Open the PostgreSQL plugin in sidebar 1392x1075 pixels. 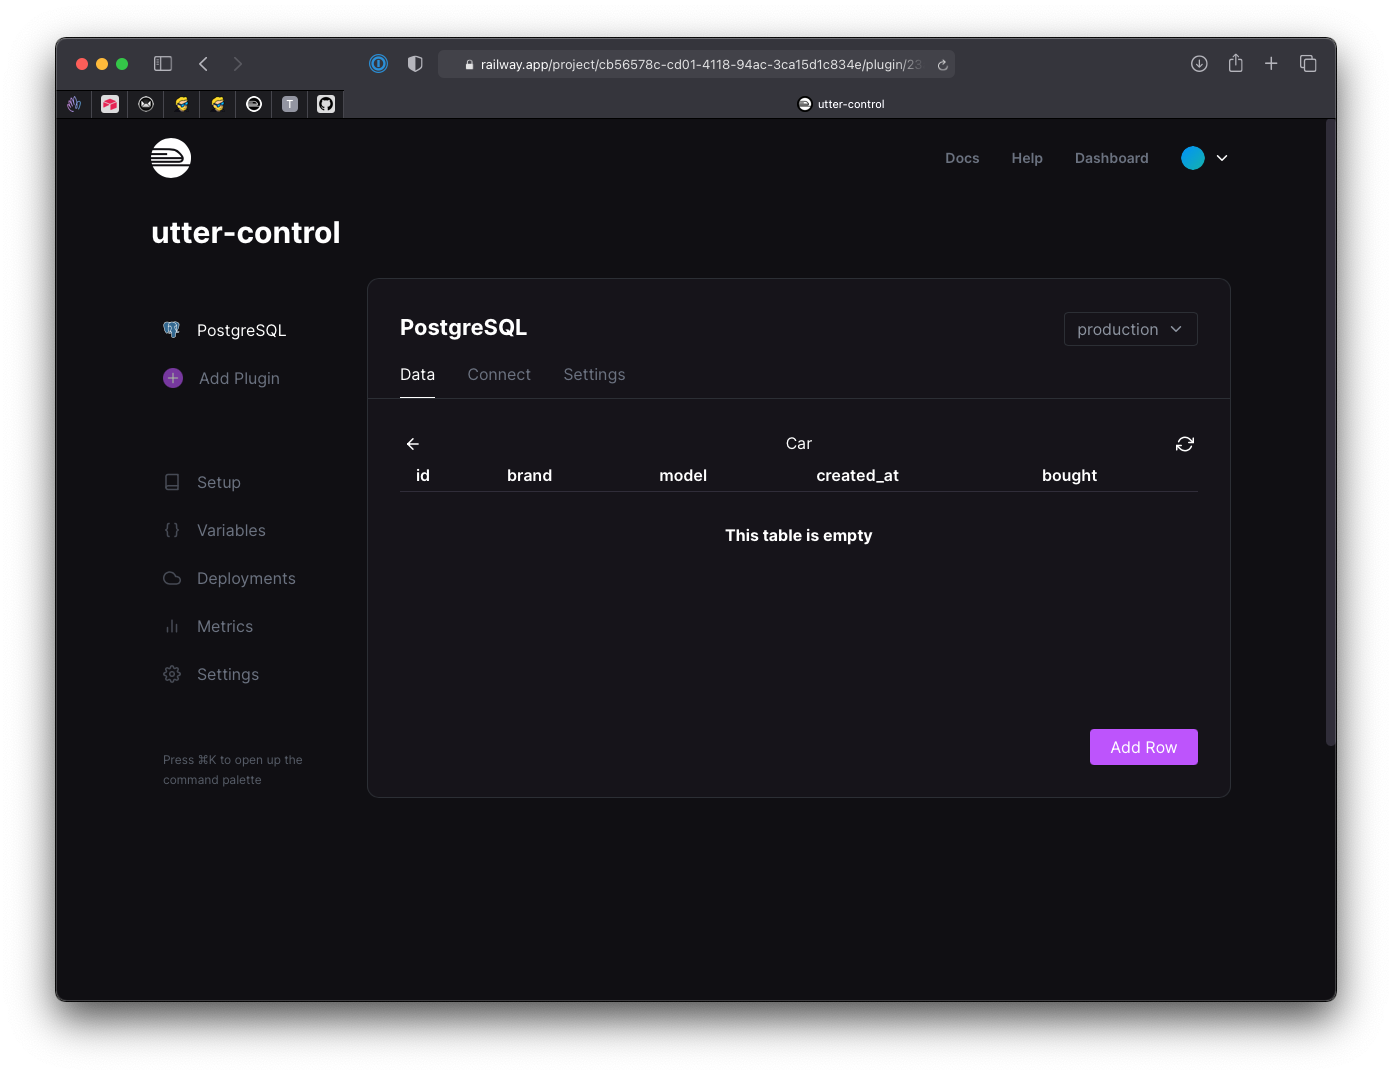(240, 330)
